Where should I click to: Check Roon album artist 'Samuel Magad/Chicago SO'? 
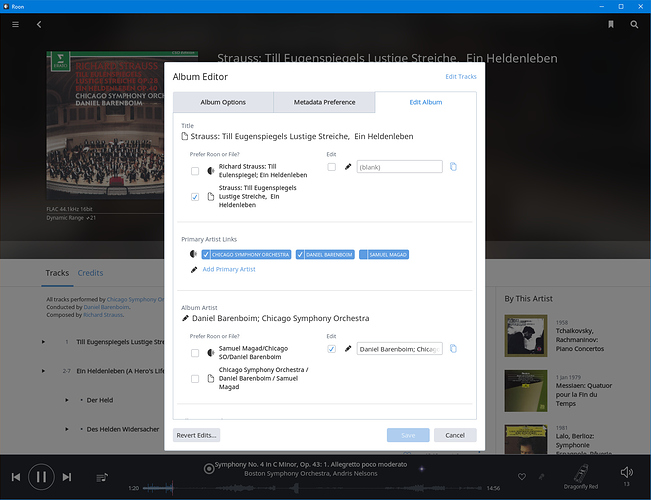(195, 353)
